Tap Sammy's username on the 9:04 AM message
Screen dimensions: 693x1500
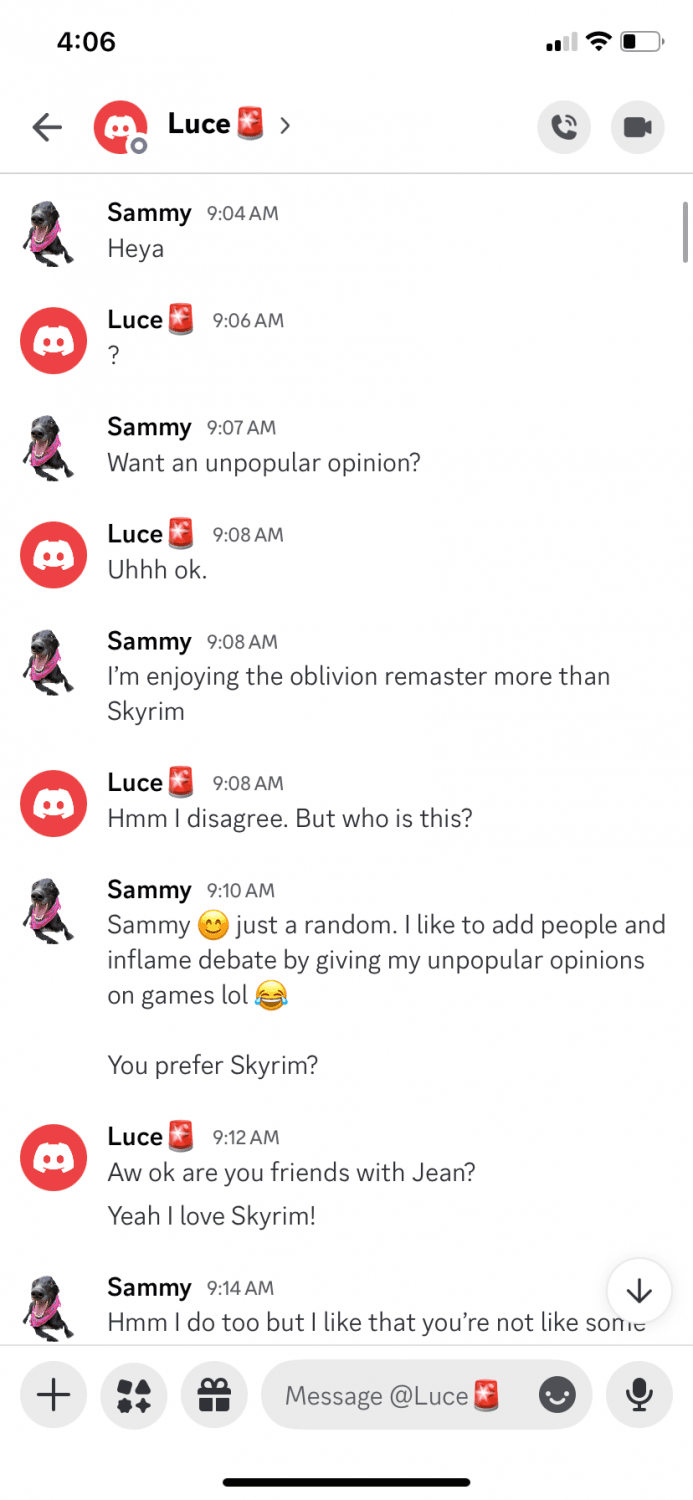pos(149,212)
